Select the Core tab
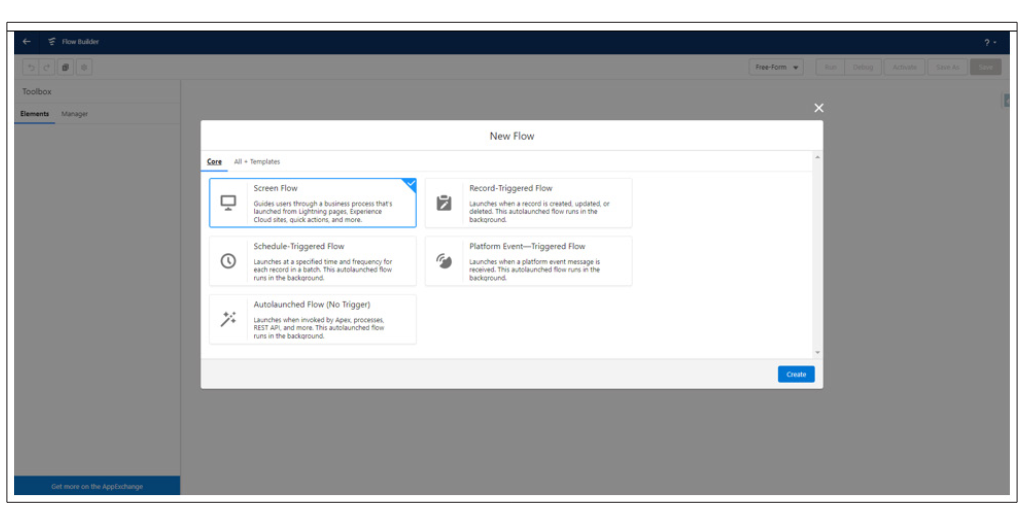 [214, 162]
